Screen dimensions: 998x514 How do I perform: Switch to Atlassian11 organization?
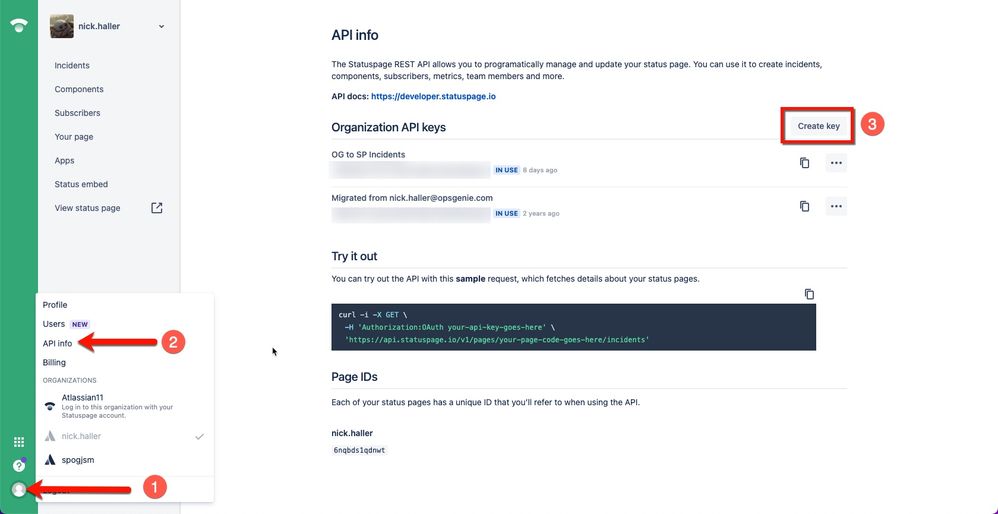[x=125, y=406]
